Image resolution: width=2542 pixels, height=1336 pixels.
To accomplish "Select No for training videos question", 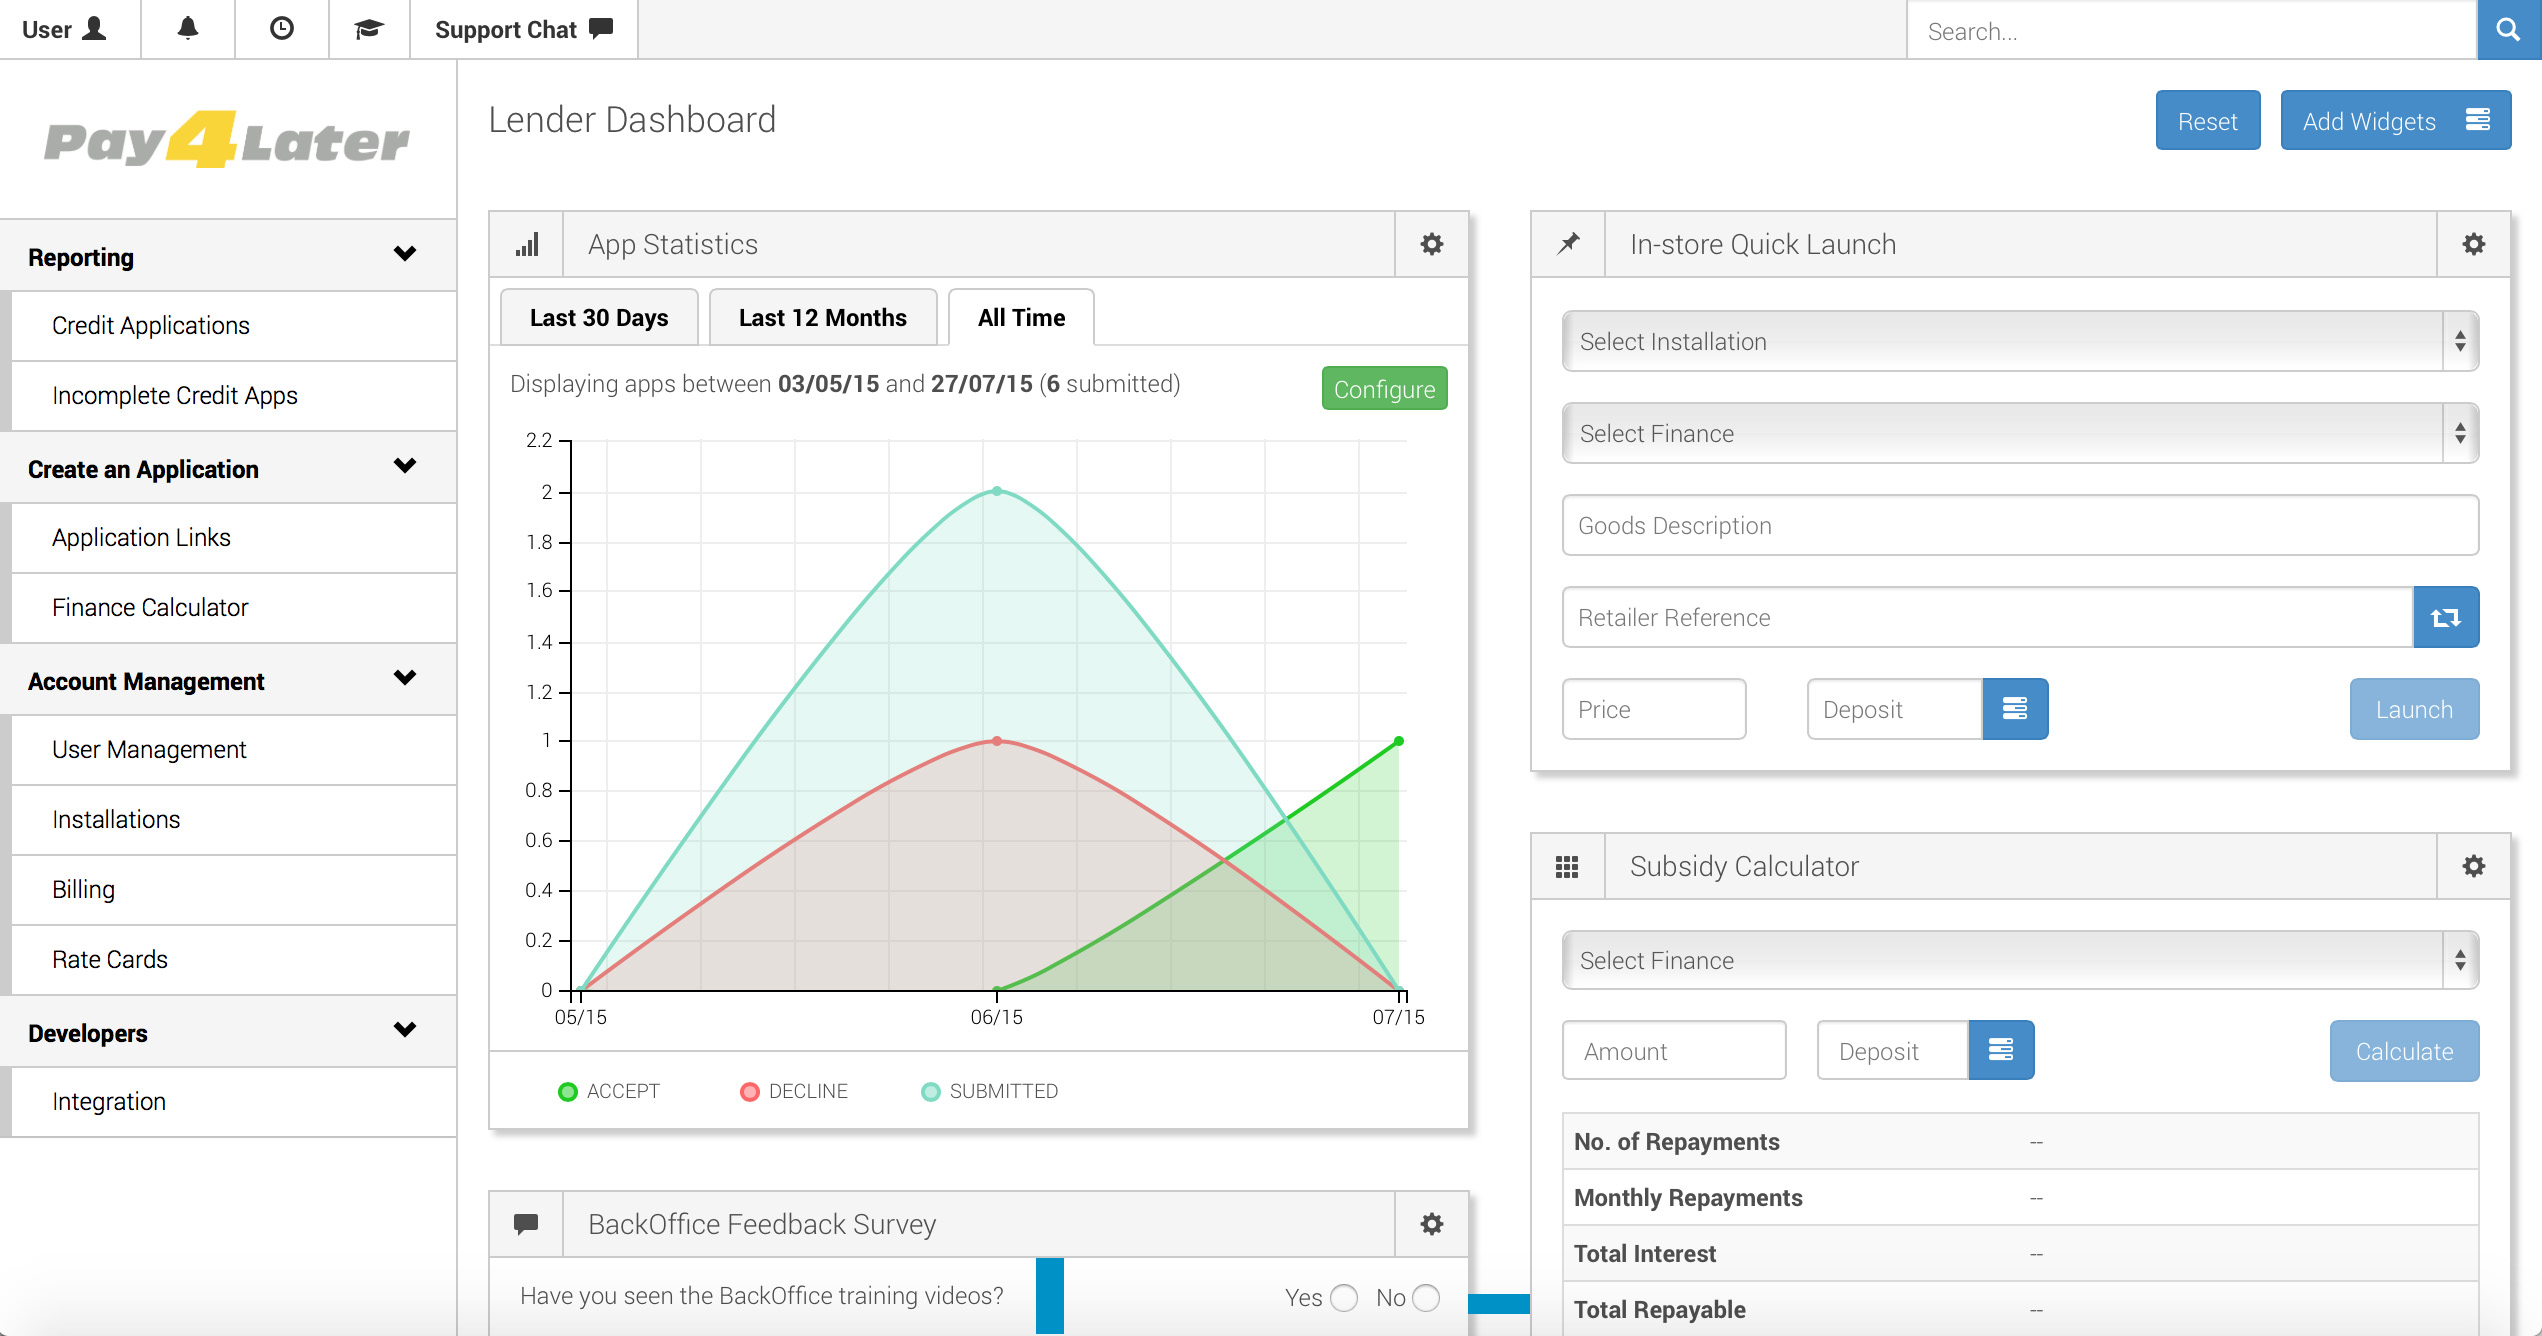I will click(1426, 1298).
